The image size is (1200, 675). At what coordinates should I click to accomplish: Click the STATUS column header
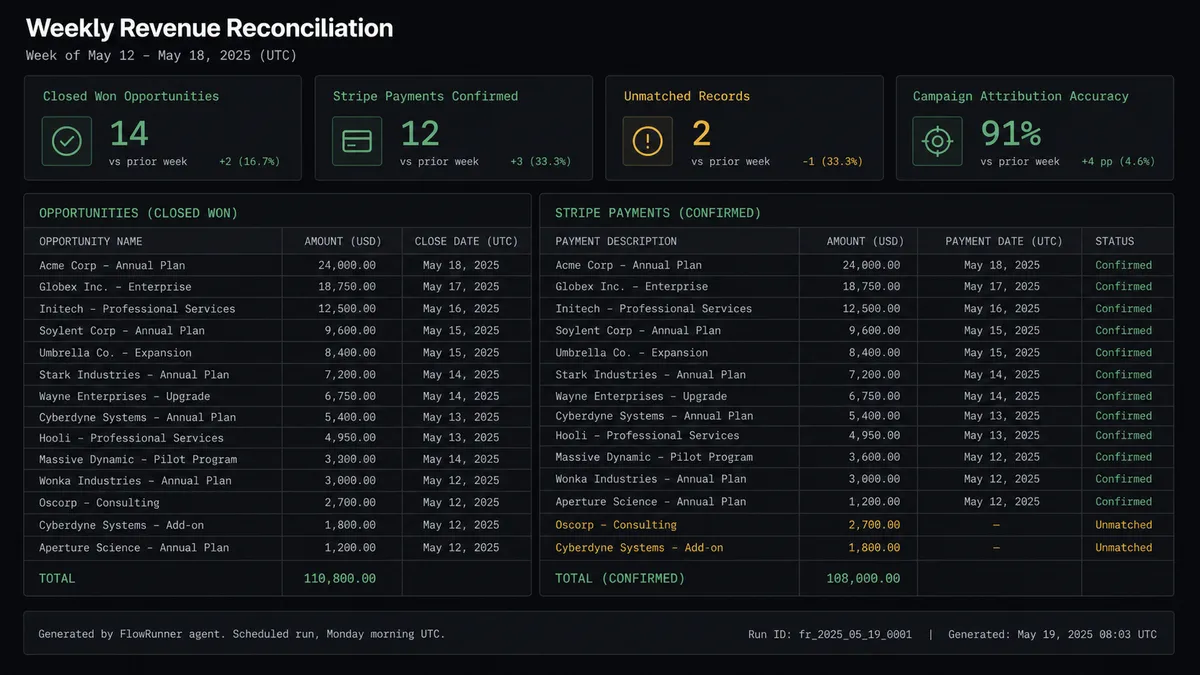coord(1115,241)
